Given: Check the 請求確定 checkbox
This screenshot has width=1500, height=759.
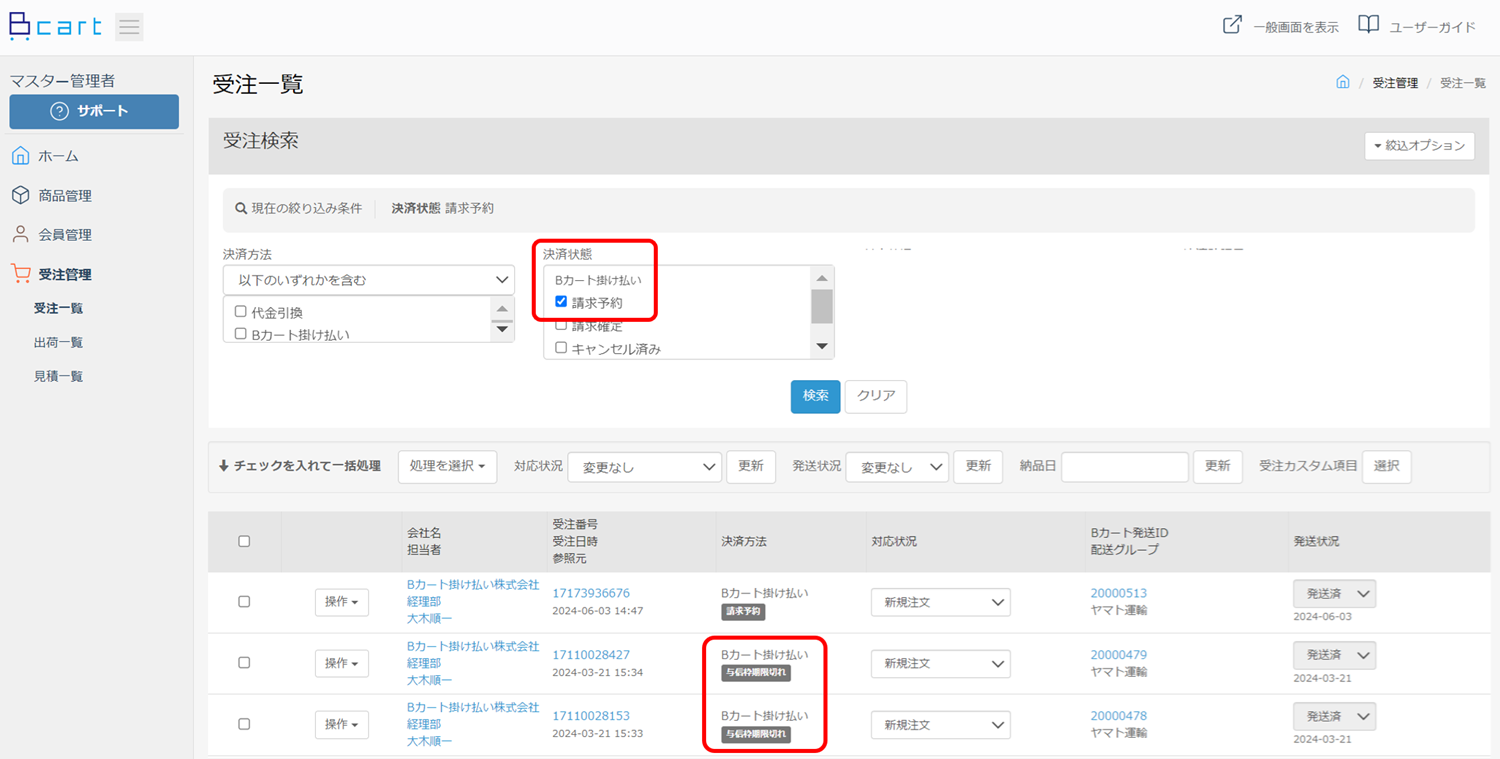Looking at the screenshot, I should [x=561, y=326].
